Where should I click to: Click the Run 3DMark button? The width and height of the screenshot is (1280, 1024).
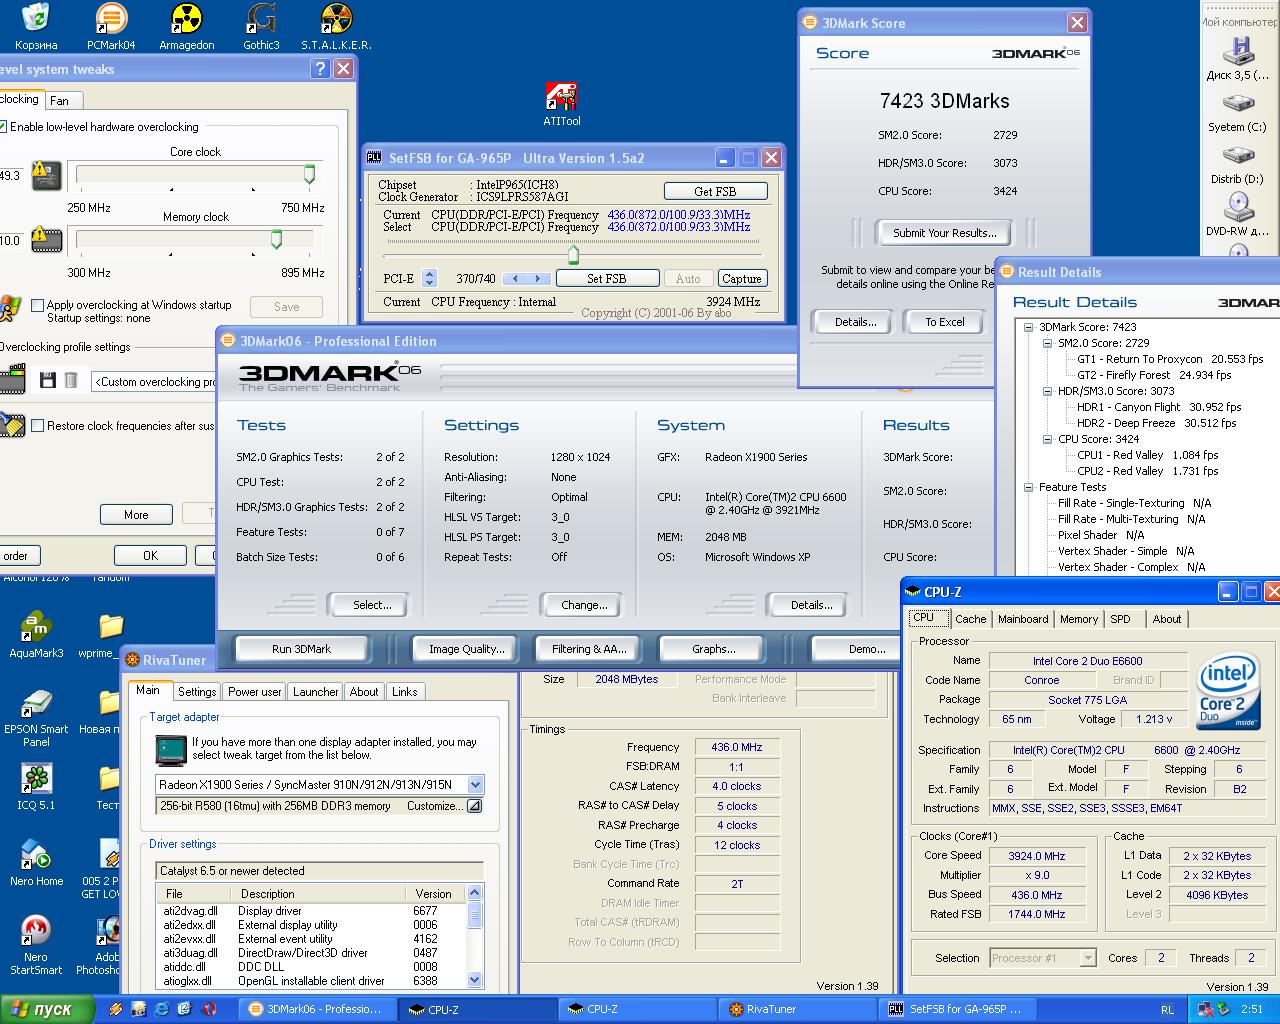coord(301,649)
